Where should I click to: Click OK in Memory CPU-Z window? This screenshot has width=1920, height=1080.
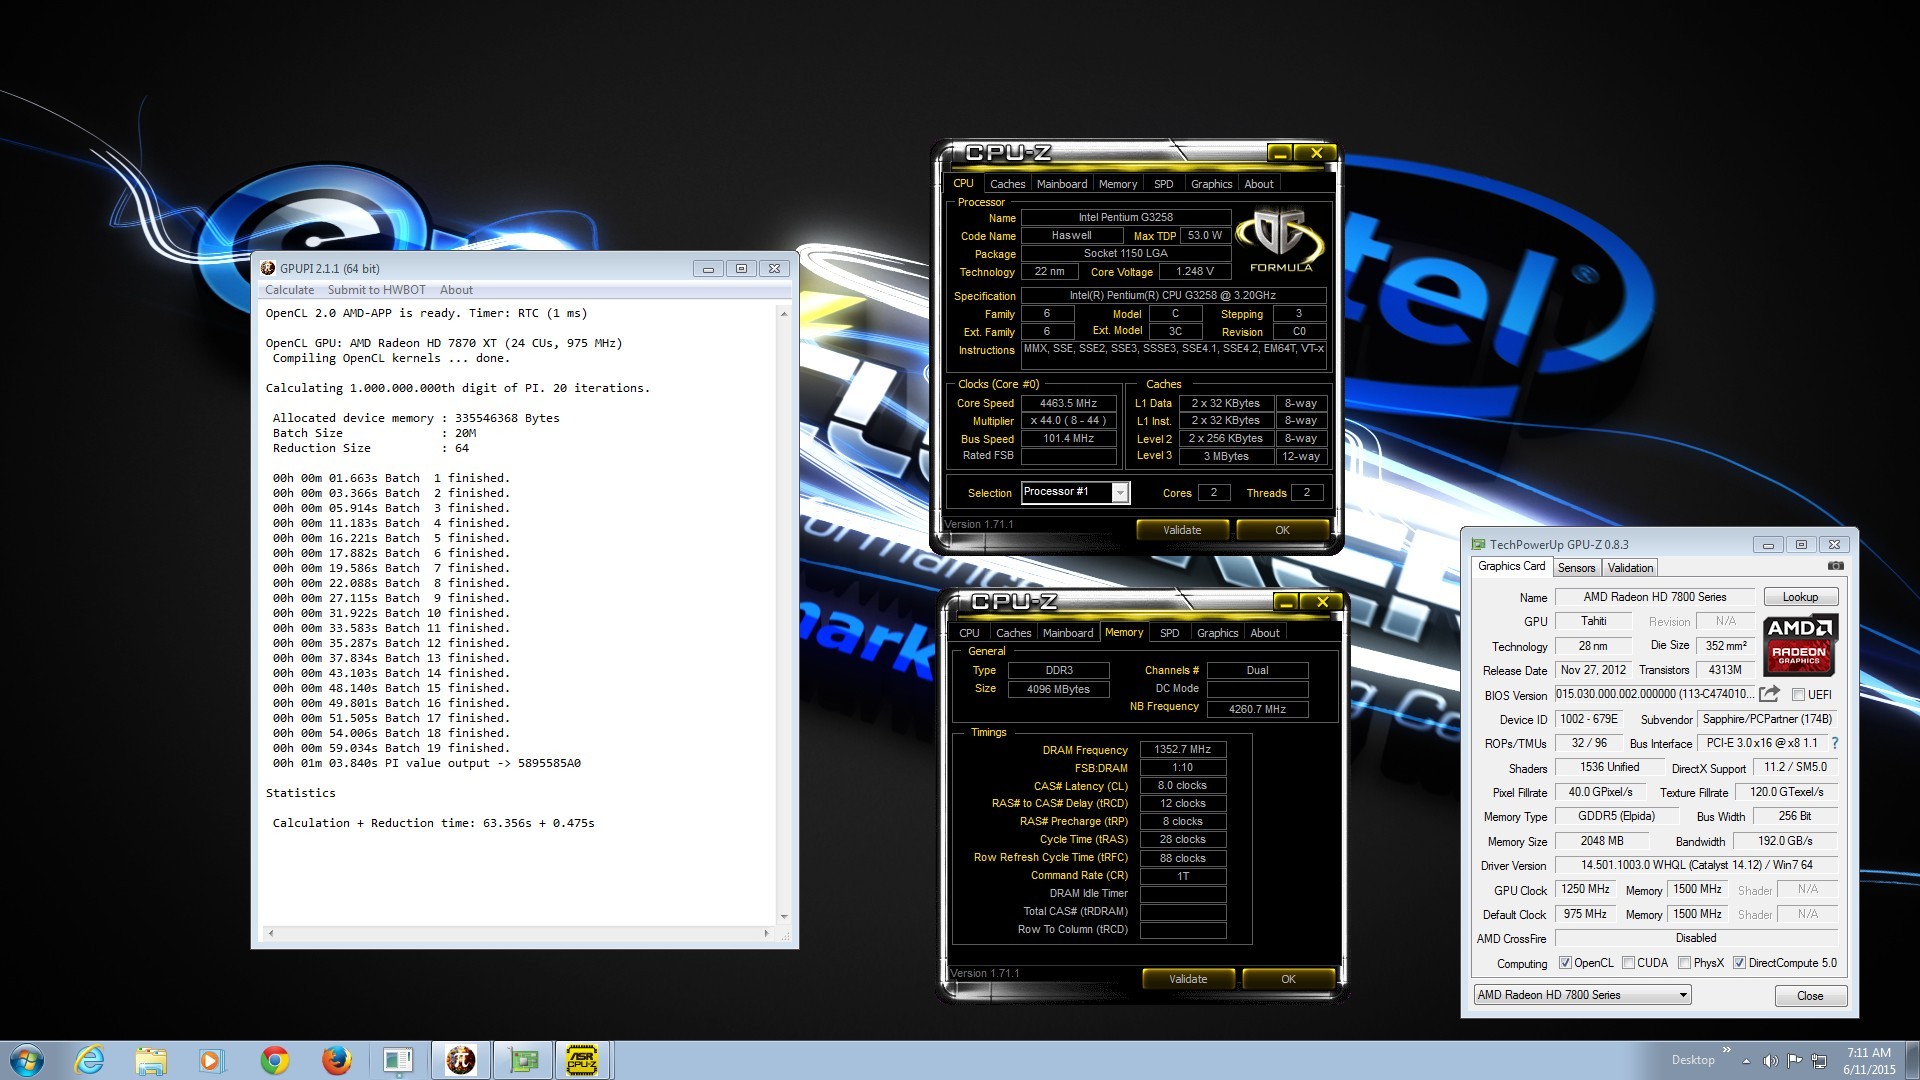coord(1288,979)
